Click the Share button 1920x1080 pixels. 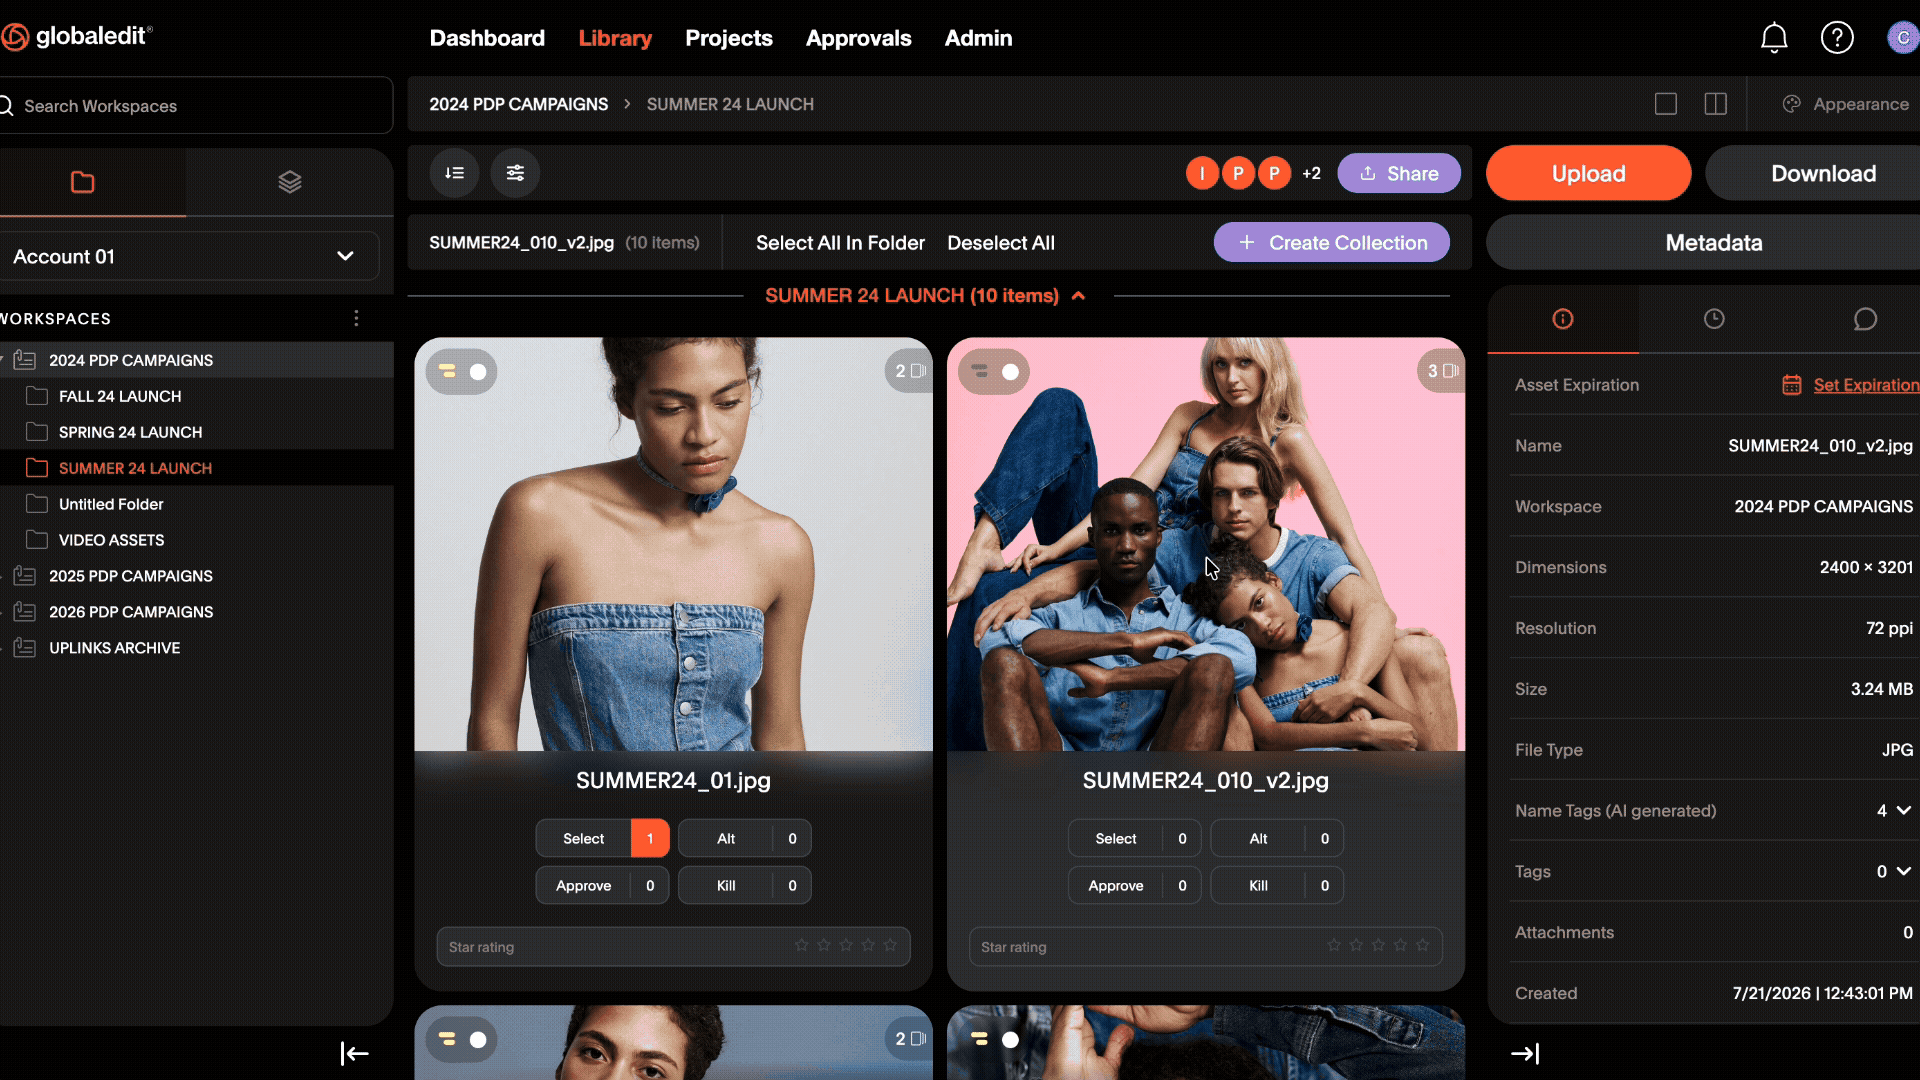coord(1399,173)
